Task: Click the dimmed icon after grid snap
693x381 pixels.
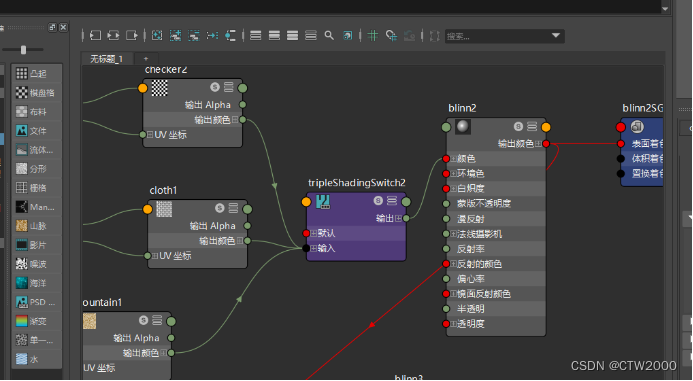Action: coord(410,35)
